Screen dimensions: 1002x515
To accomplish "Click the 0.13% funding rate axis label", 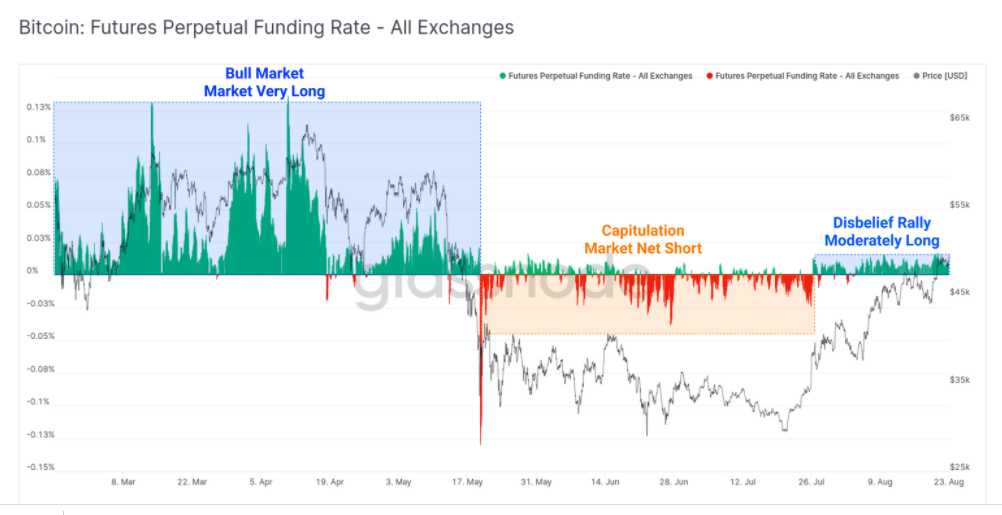I will tap(39, 107).
